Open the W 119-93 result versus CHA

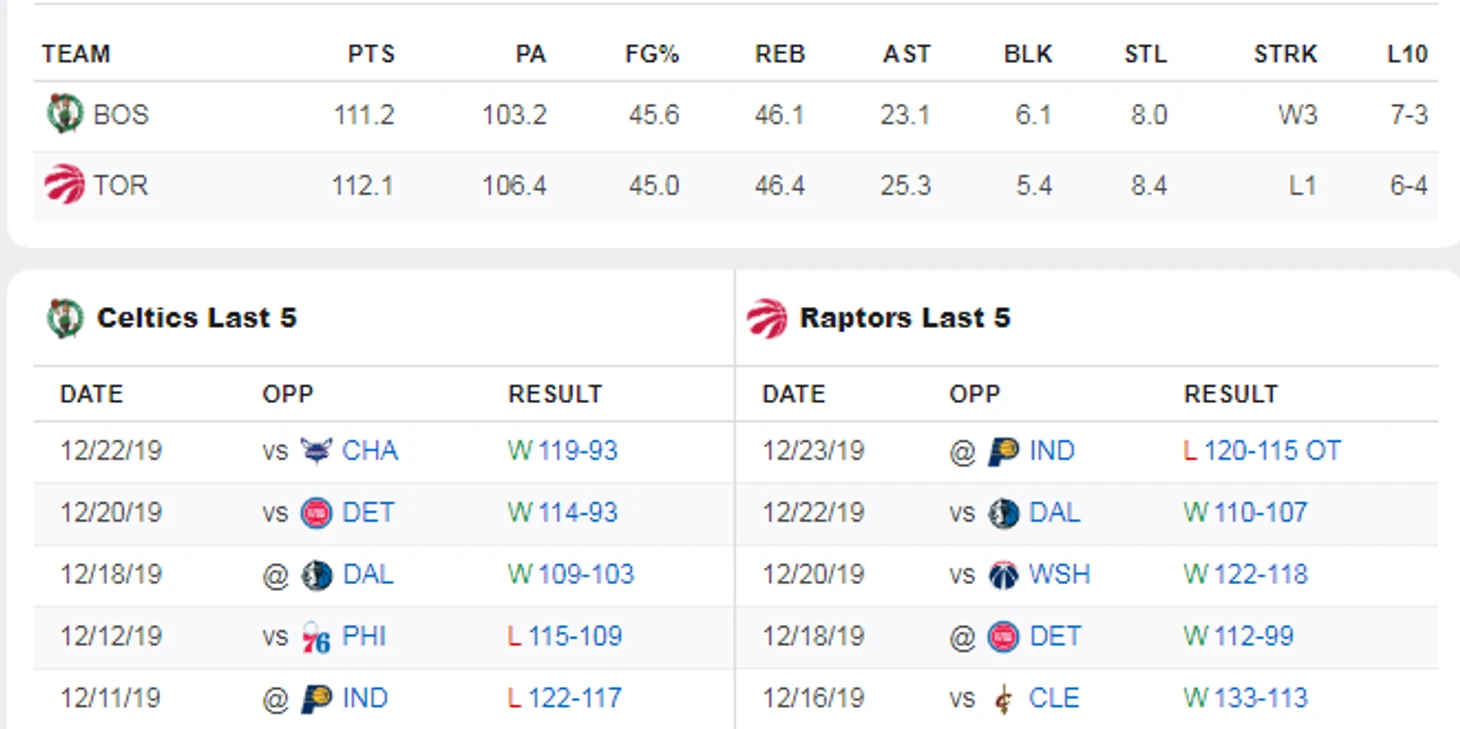(x=563, y=451)
